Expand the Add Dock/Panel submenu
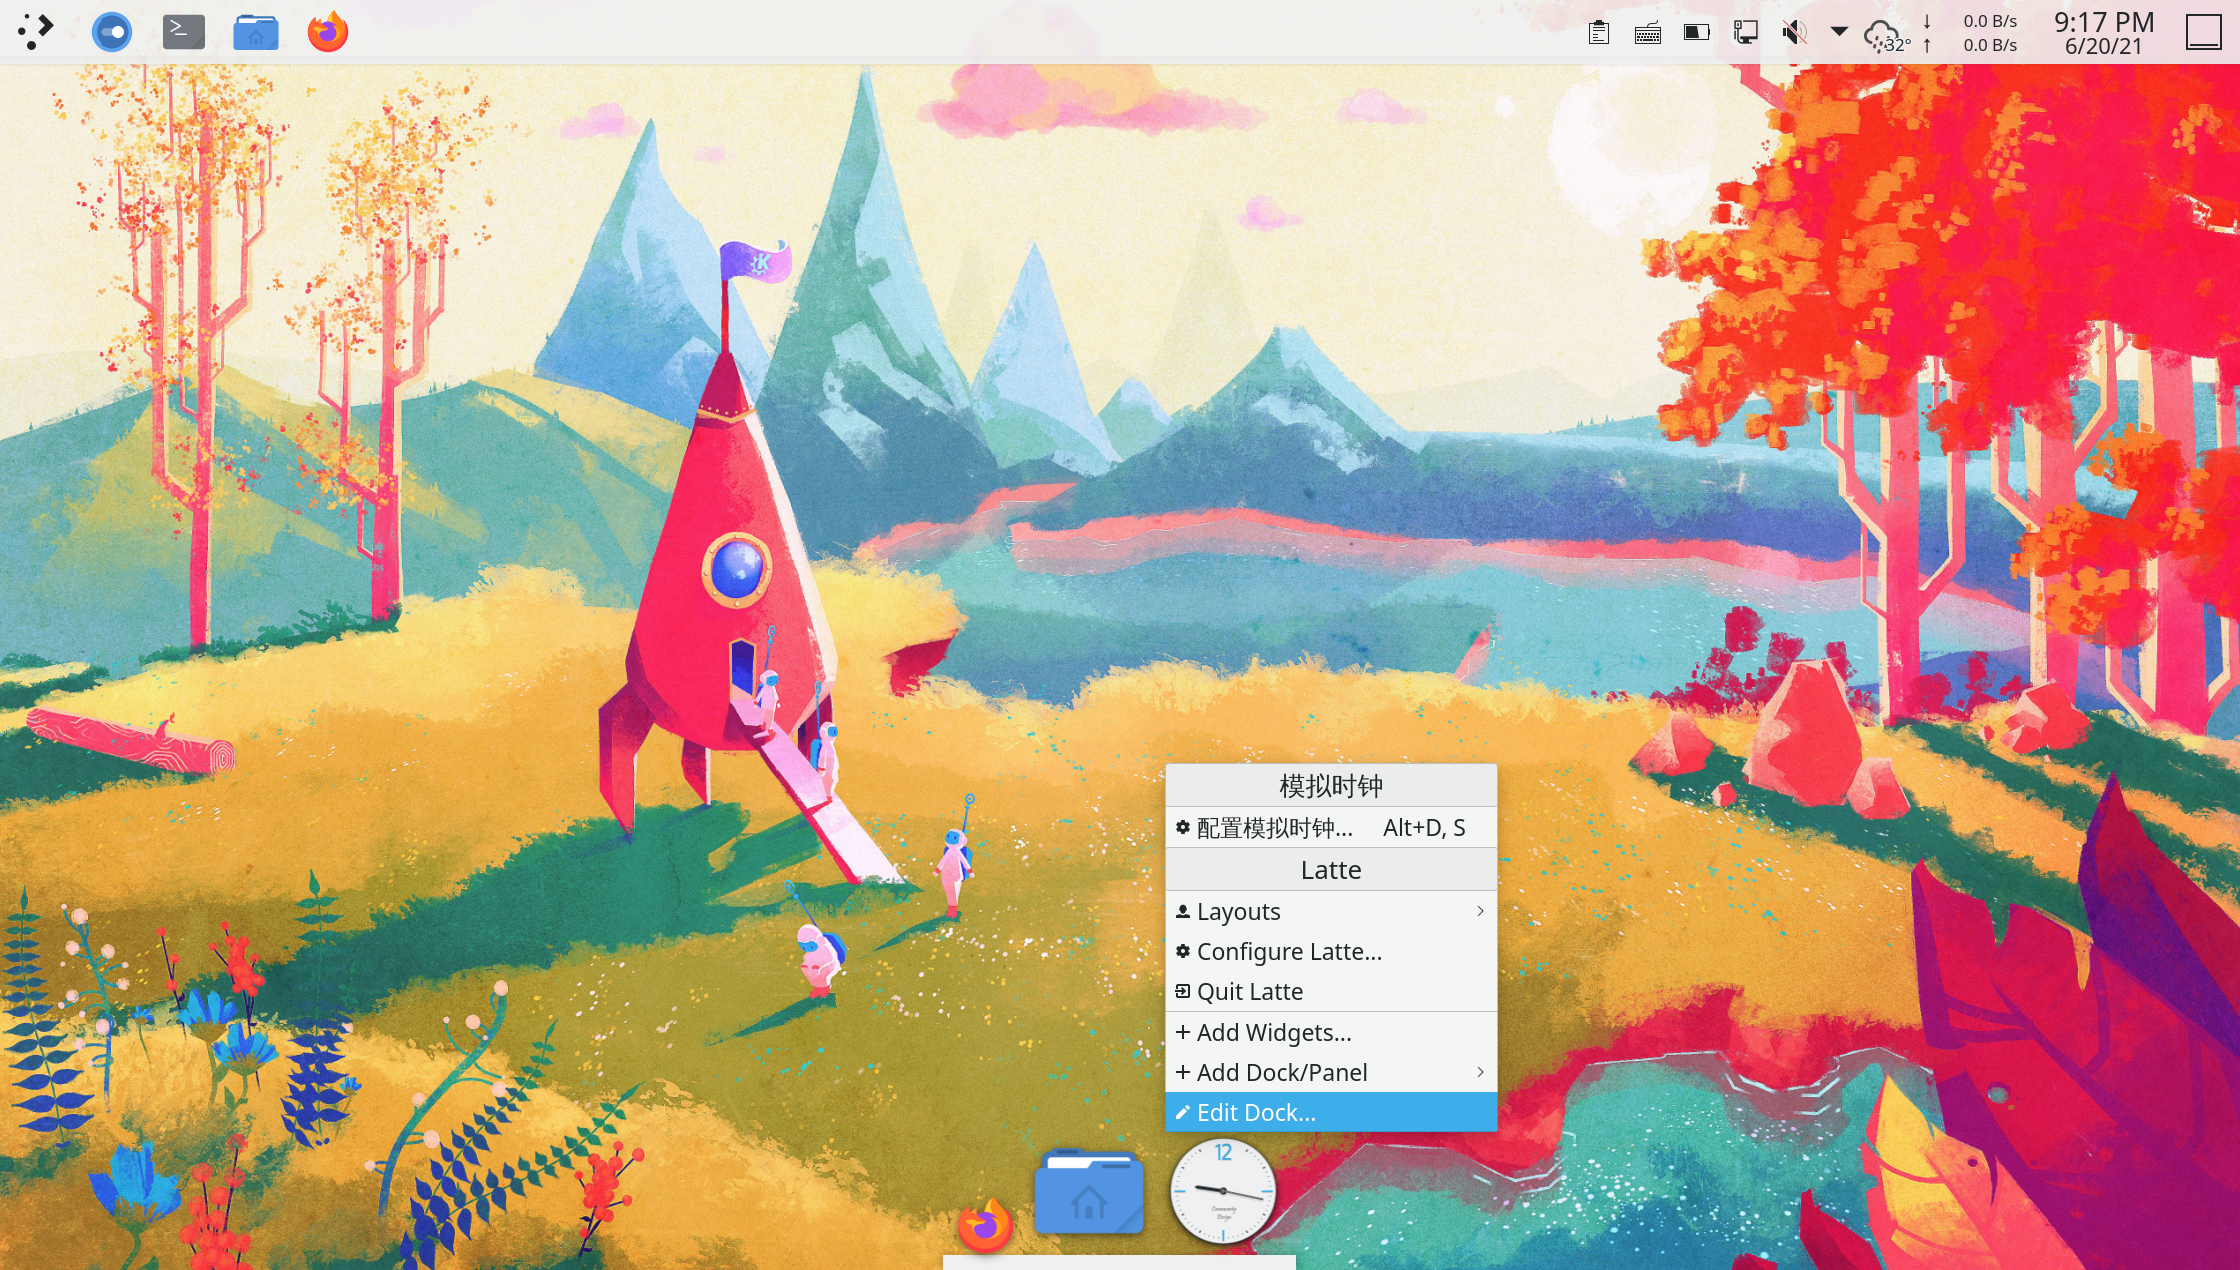 [1330, 1072]
